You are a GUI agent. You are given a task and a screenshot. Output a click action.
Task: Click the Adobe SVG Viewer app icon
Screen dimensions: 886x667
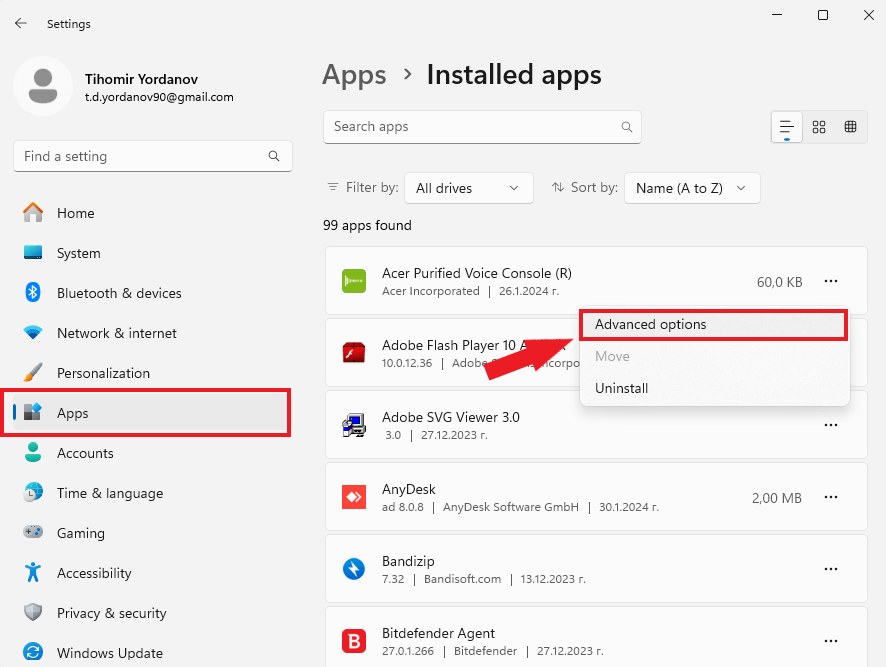pos(354,425)
